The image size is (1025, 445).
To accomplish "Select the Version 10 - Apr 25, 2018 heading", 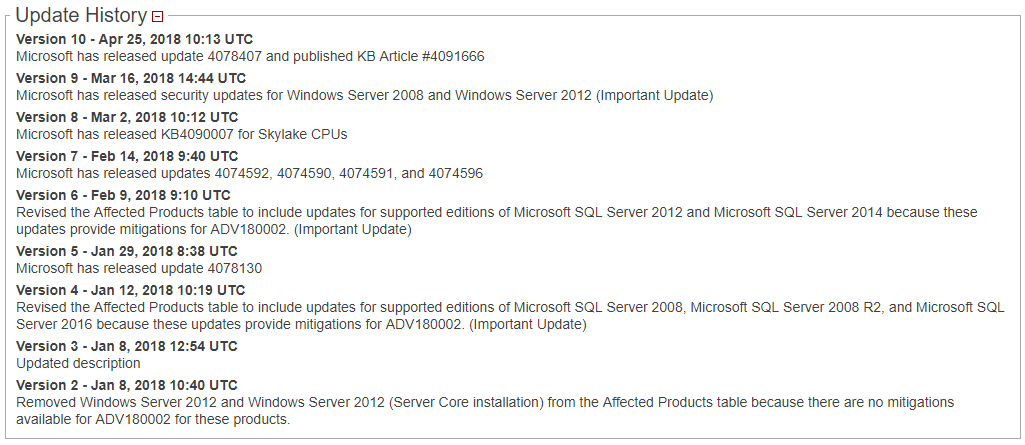I will point(135,39).
